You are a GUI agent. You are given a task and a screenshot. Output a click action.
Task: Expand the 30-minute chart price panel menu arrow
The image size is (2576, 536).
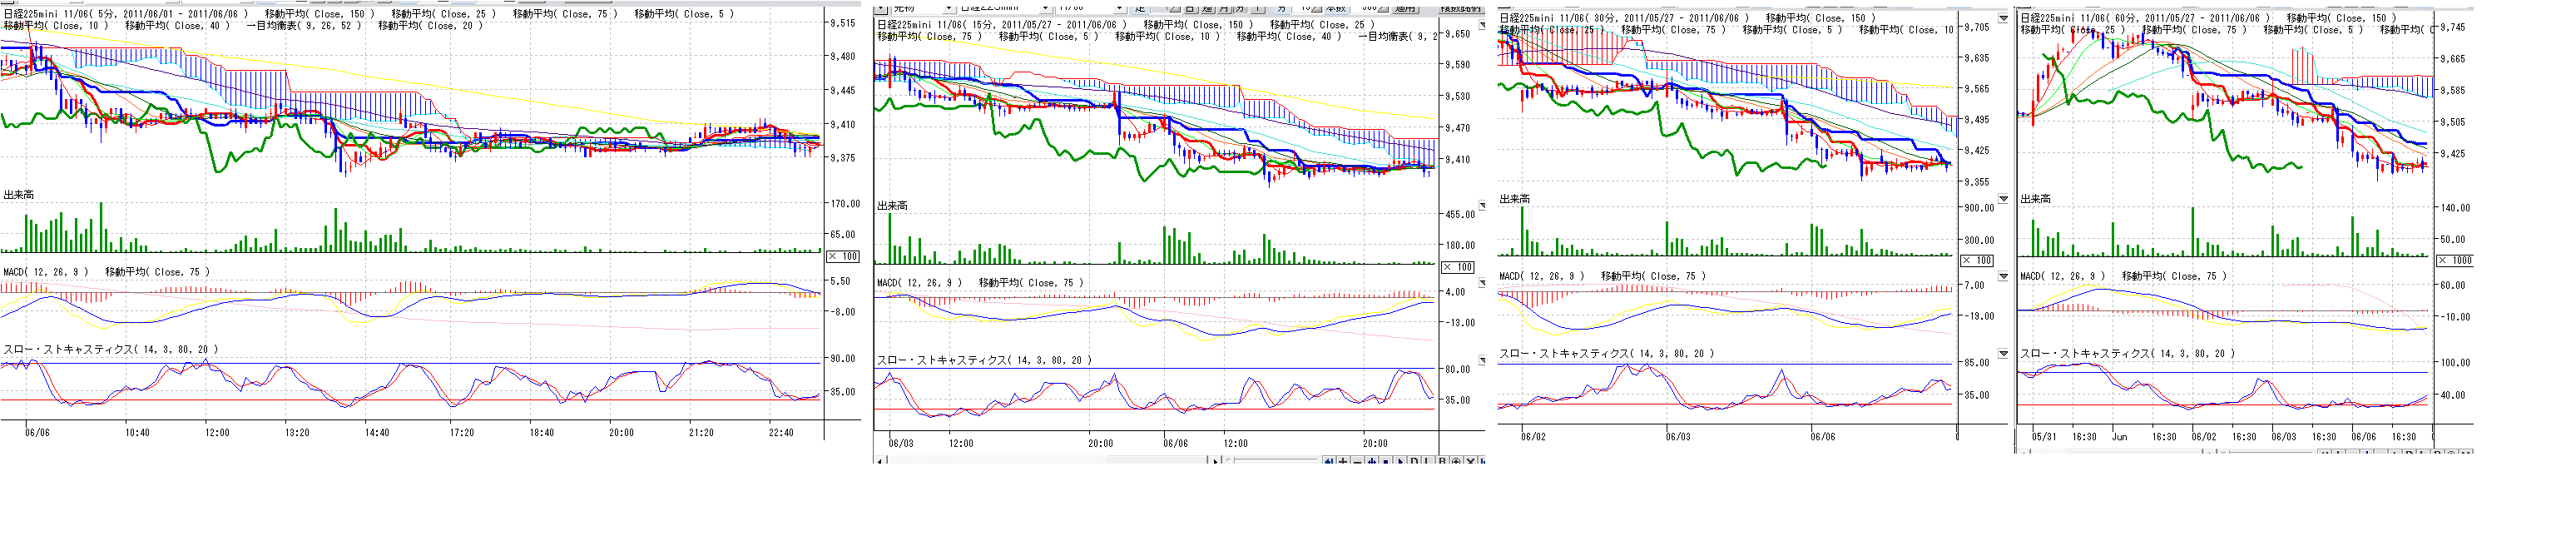[2003, 19]
